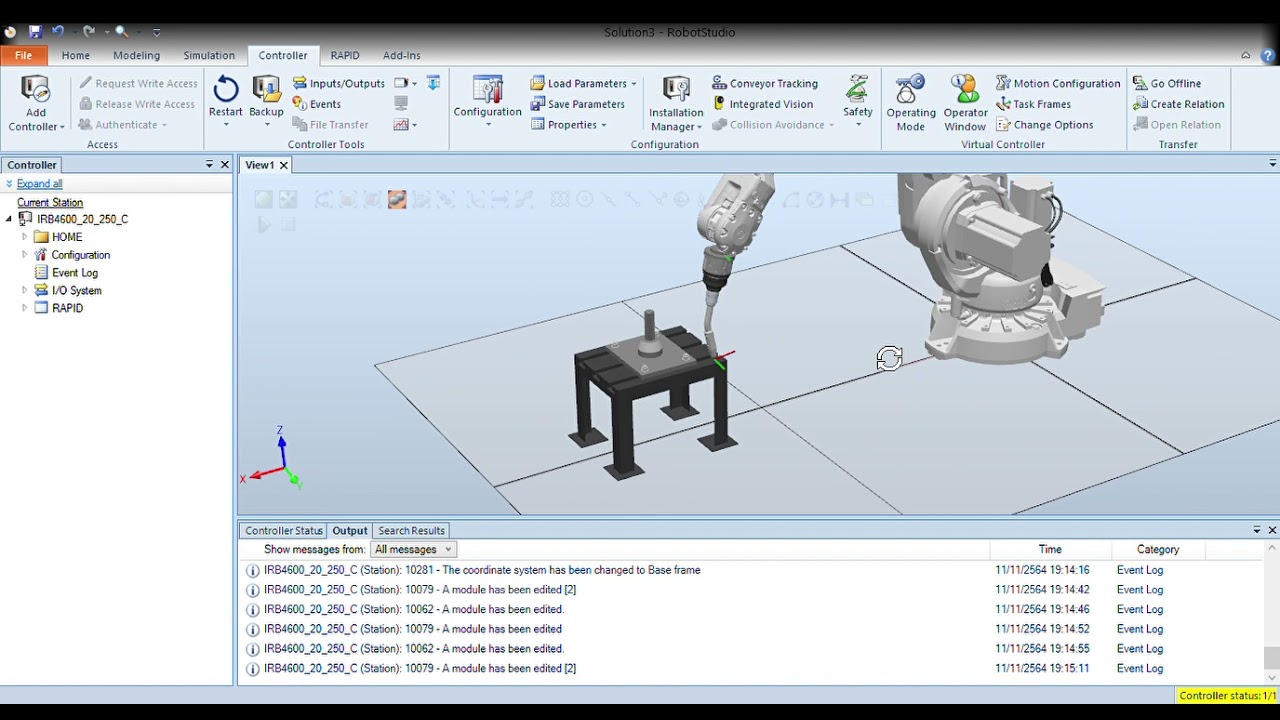Click the faded play icon in the 3D view
The width and height of the screenshot is (1280, 720).
tap(264, 225)
